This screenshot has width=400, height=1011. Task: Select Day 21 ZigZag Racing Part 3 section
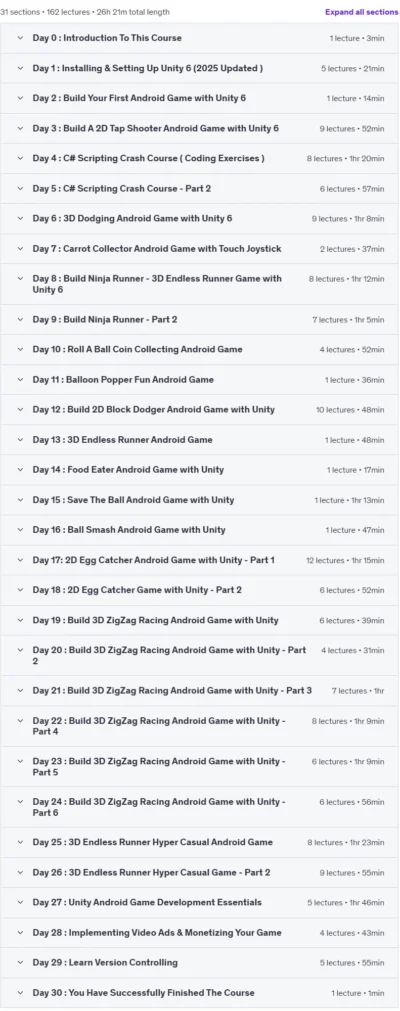199,691
